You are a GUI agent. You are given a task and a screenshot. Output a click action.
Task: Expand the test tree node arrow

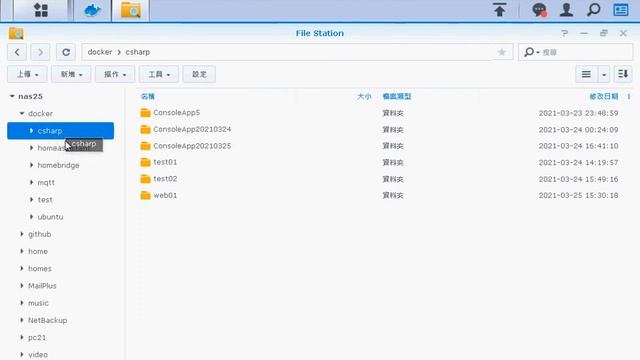31,200
